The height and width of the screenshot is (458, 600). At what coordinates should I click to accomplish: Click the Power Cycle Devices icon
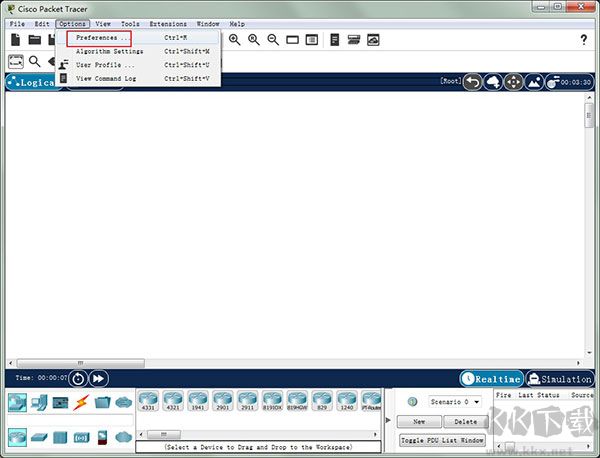coord(78,378)
